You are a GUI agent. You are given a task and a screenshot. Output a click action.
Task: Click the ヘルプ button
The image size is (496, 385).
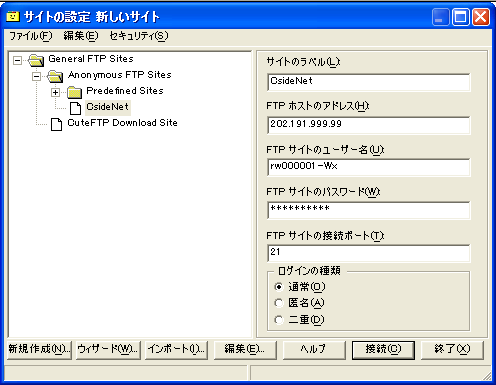(314, 350)
